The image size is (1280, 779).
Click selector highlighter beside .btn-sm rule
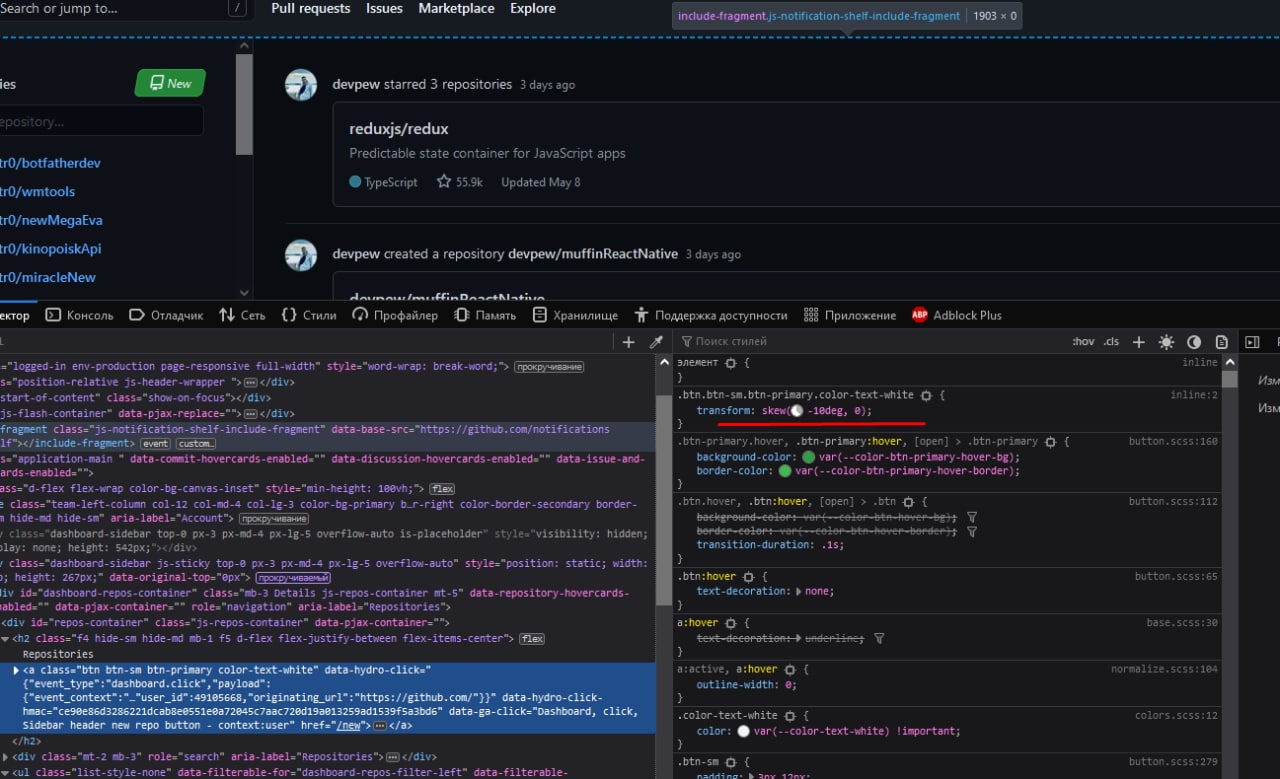point(730,762)
